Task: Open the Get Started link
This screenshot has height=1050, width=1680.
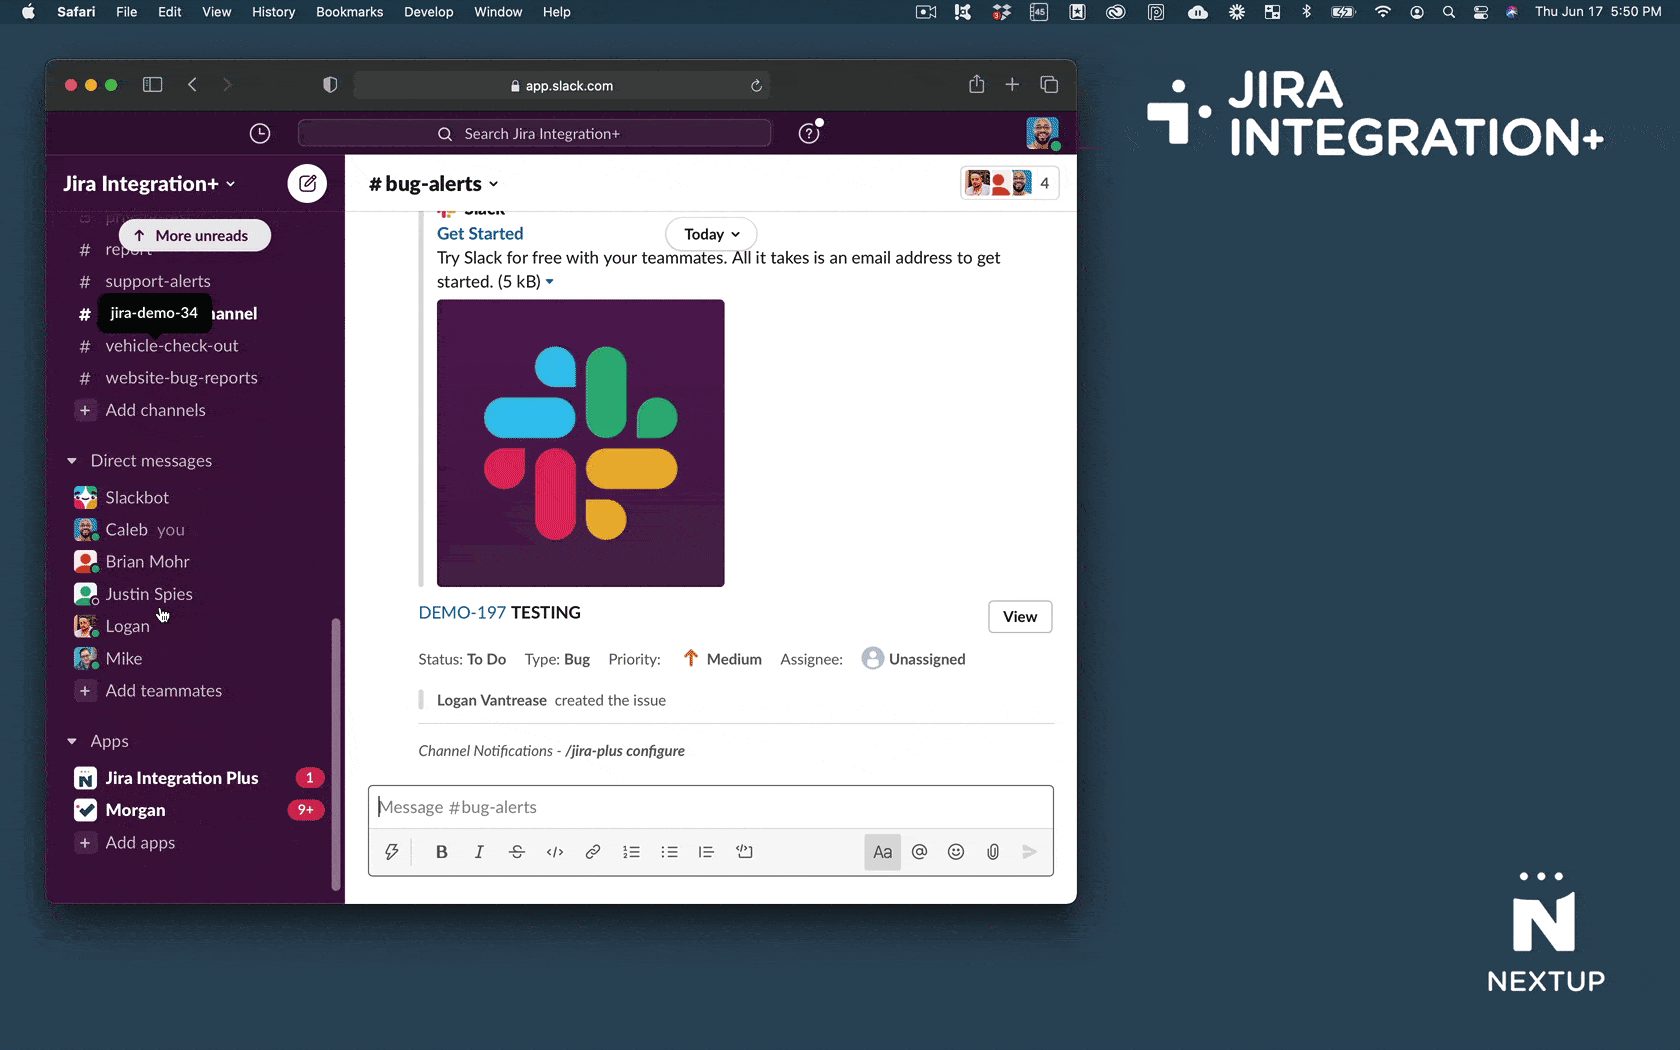Action: point(480,233)
